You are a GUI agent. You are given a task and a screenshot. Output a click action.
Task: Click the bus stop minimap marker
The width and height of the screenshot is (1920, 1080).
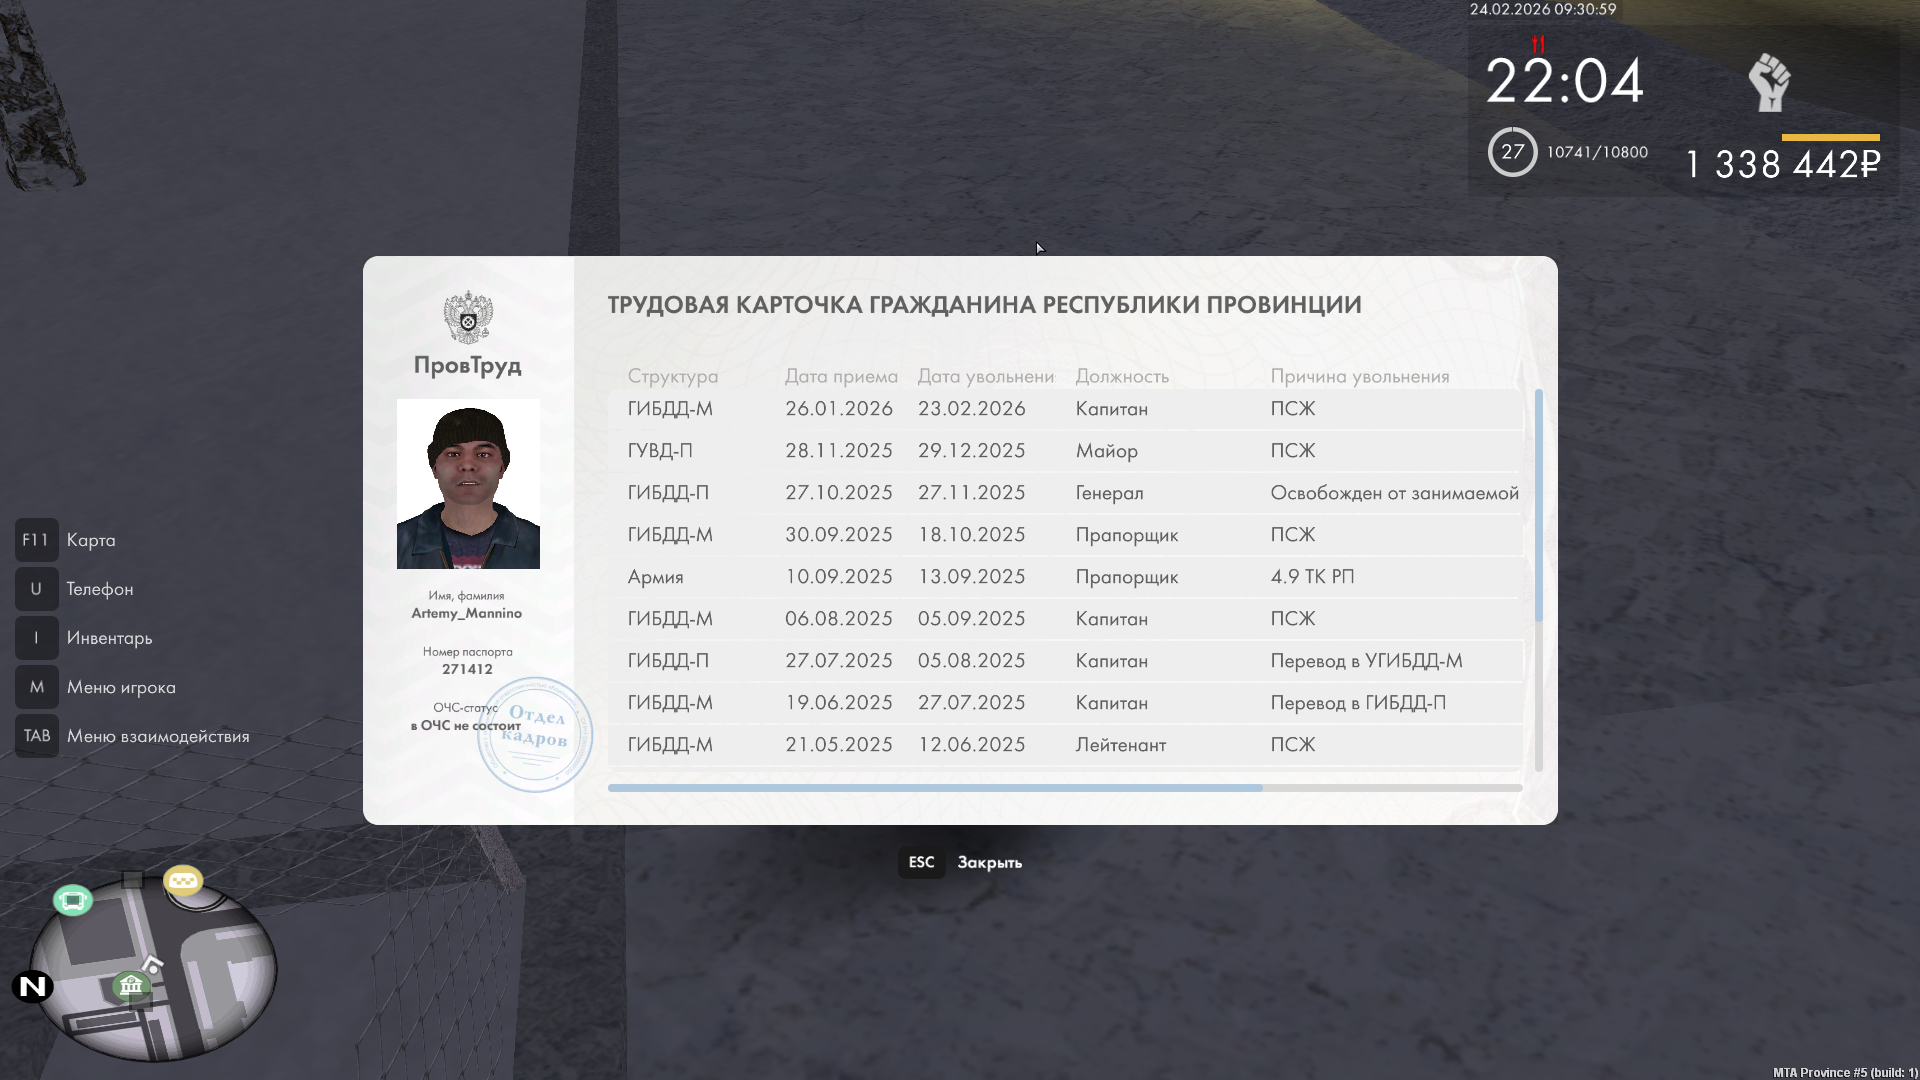tap(73, 900)
